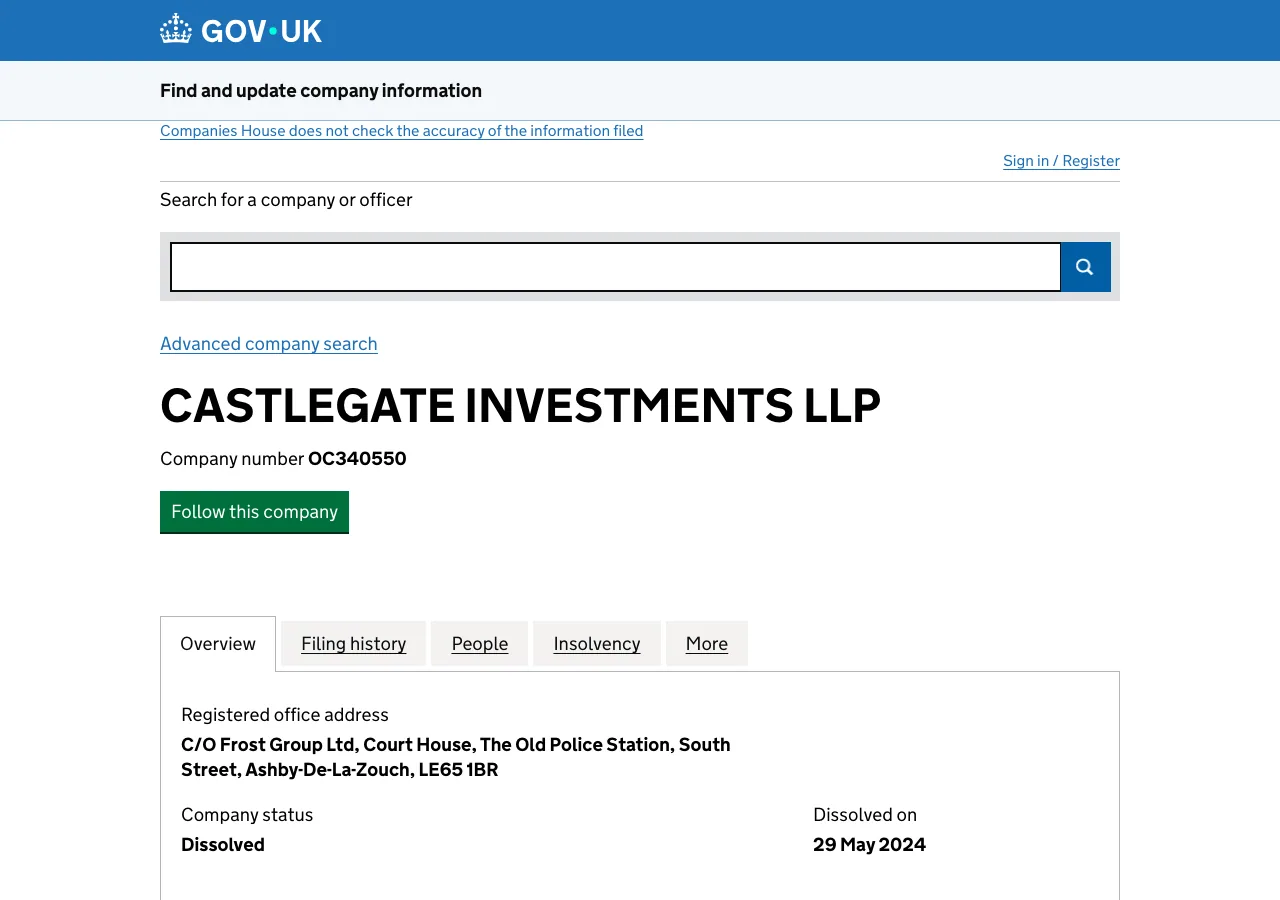Viewport: 1280px width, 900px height.
Task: Click Follow this company
Action: coord(254,511)
